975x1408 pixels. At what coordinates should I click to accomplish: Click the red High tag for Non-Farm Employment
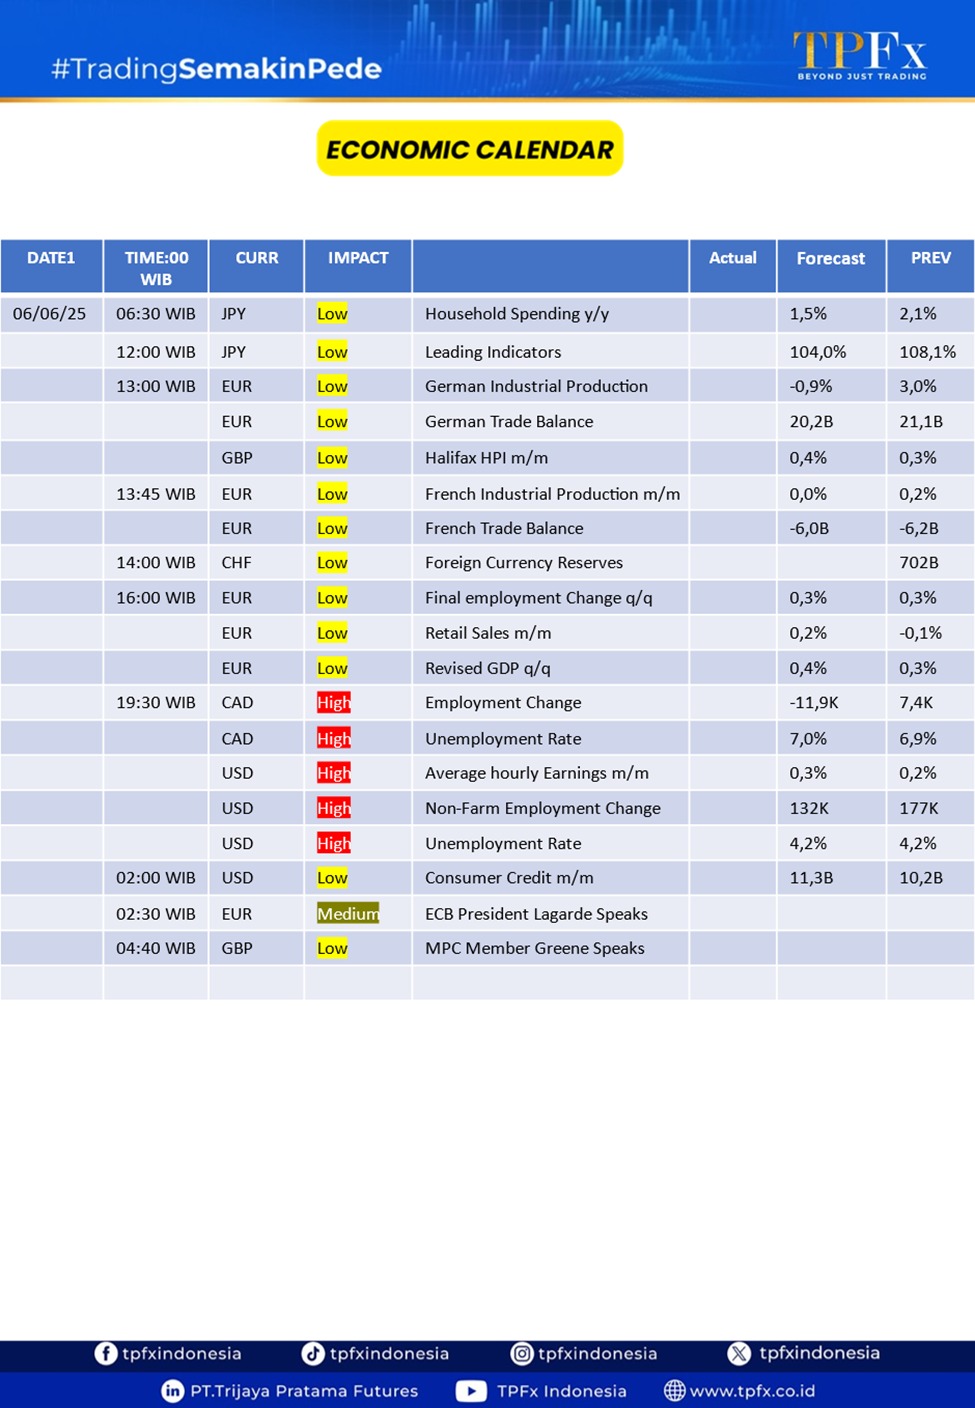pos(333,808)
